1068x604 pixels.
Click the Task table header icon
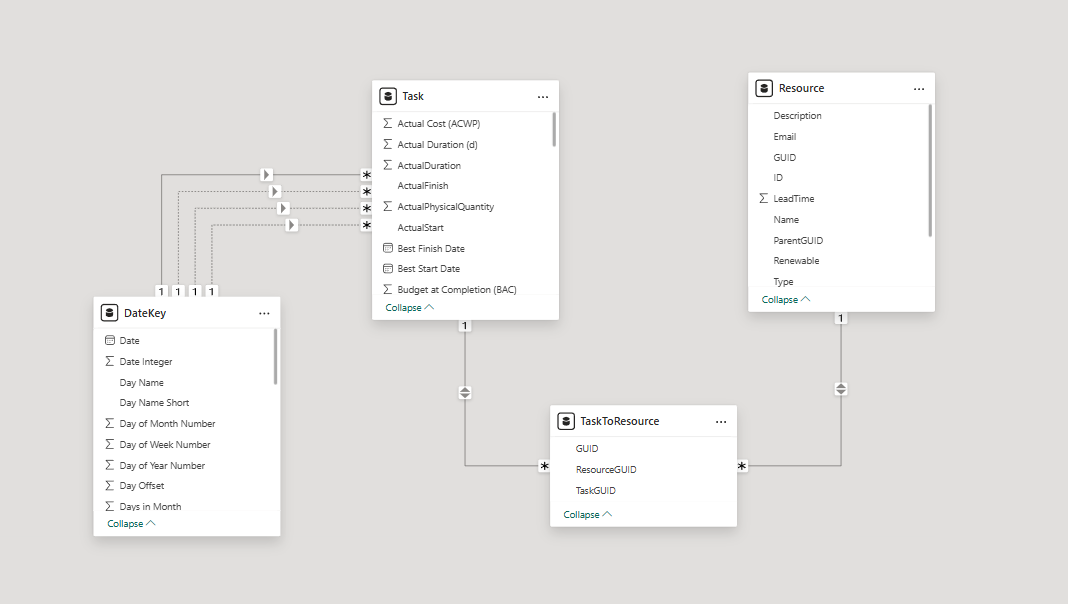(389, 97)
